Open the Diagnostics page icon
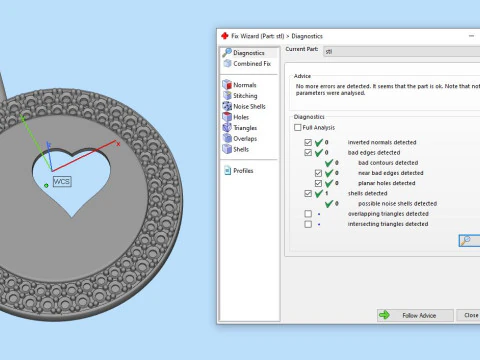 [x=227, y=52]
